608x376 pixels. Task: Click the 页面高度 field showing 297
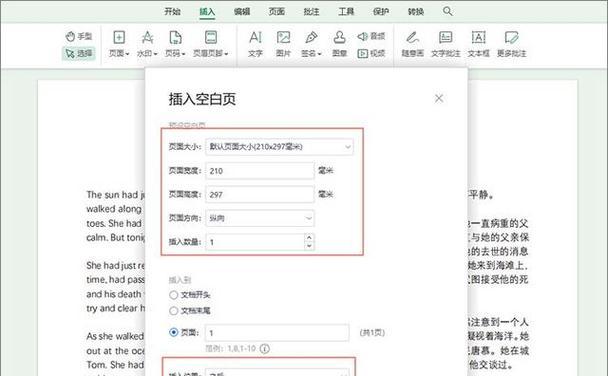click(x=259, y=194)
